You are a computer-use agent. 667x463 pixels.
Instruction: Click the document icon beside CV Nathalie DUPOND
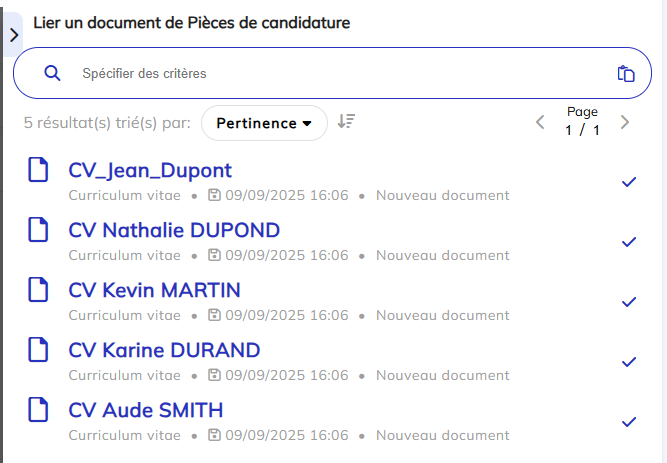pos(38,229)
